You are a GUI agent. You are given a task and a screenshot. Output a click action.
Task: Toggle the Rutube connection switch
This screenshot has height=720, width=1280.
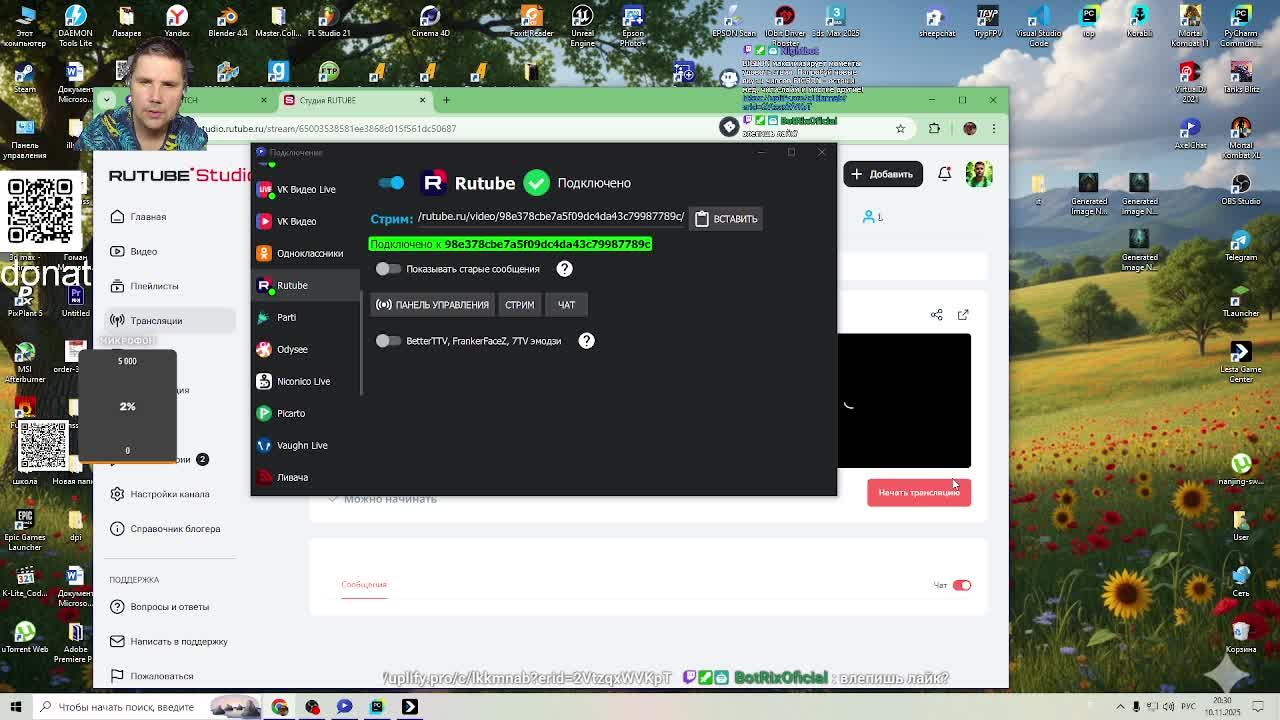[x=391, y=183]
